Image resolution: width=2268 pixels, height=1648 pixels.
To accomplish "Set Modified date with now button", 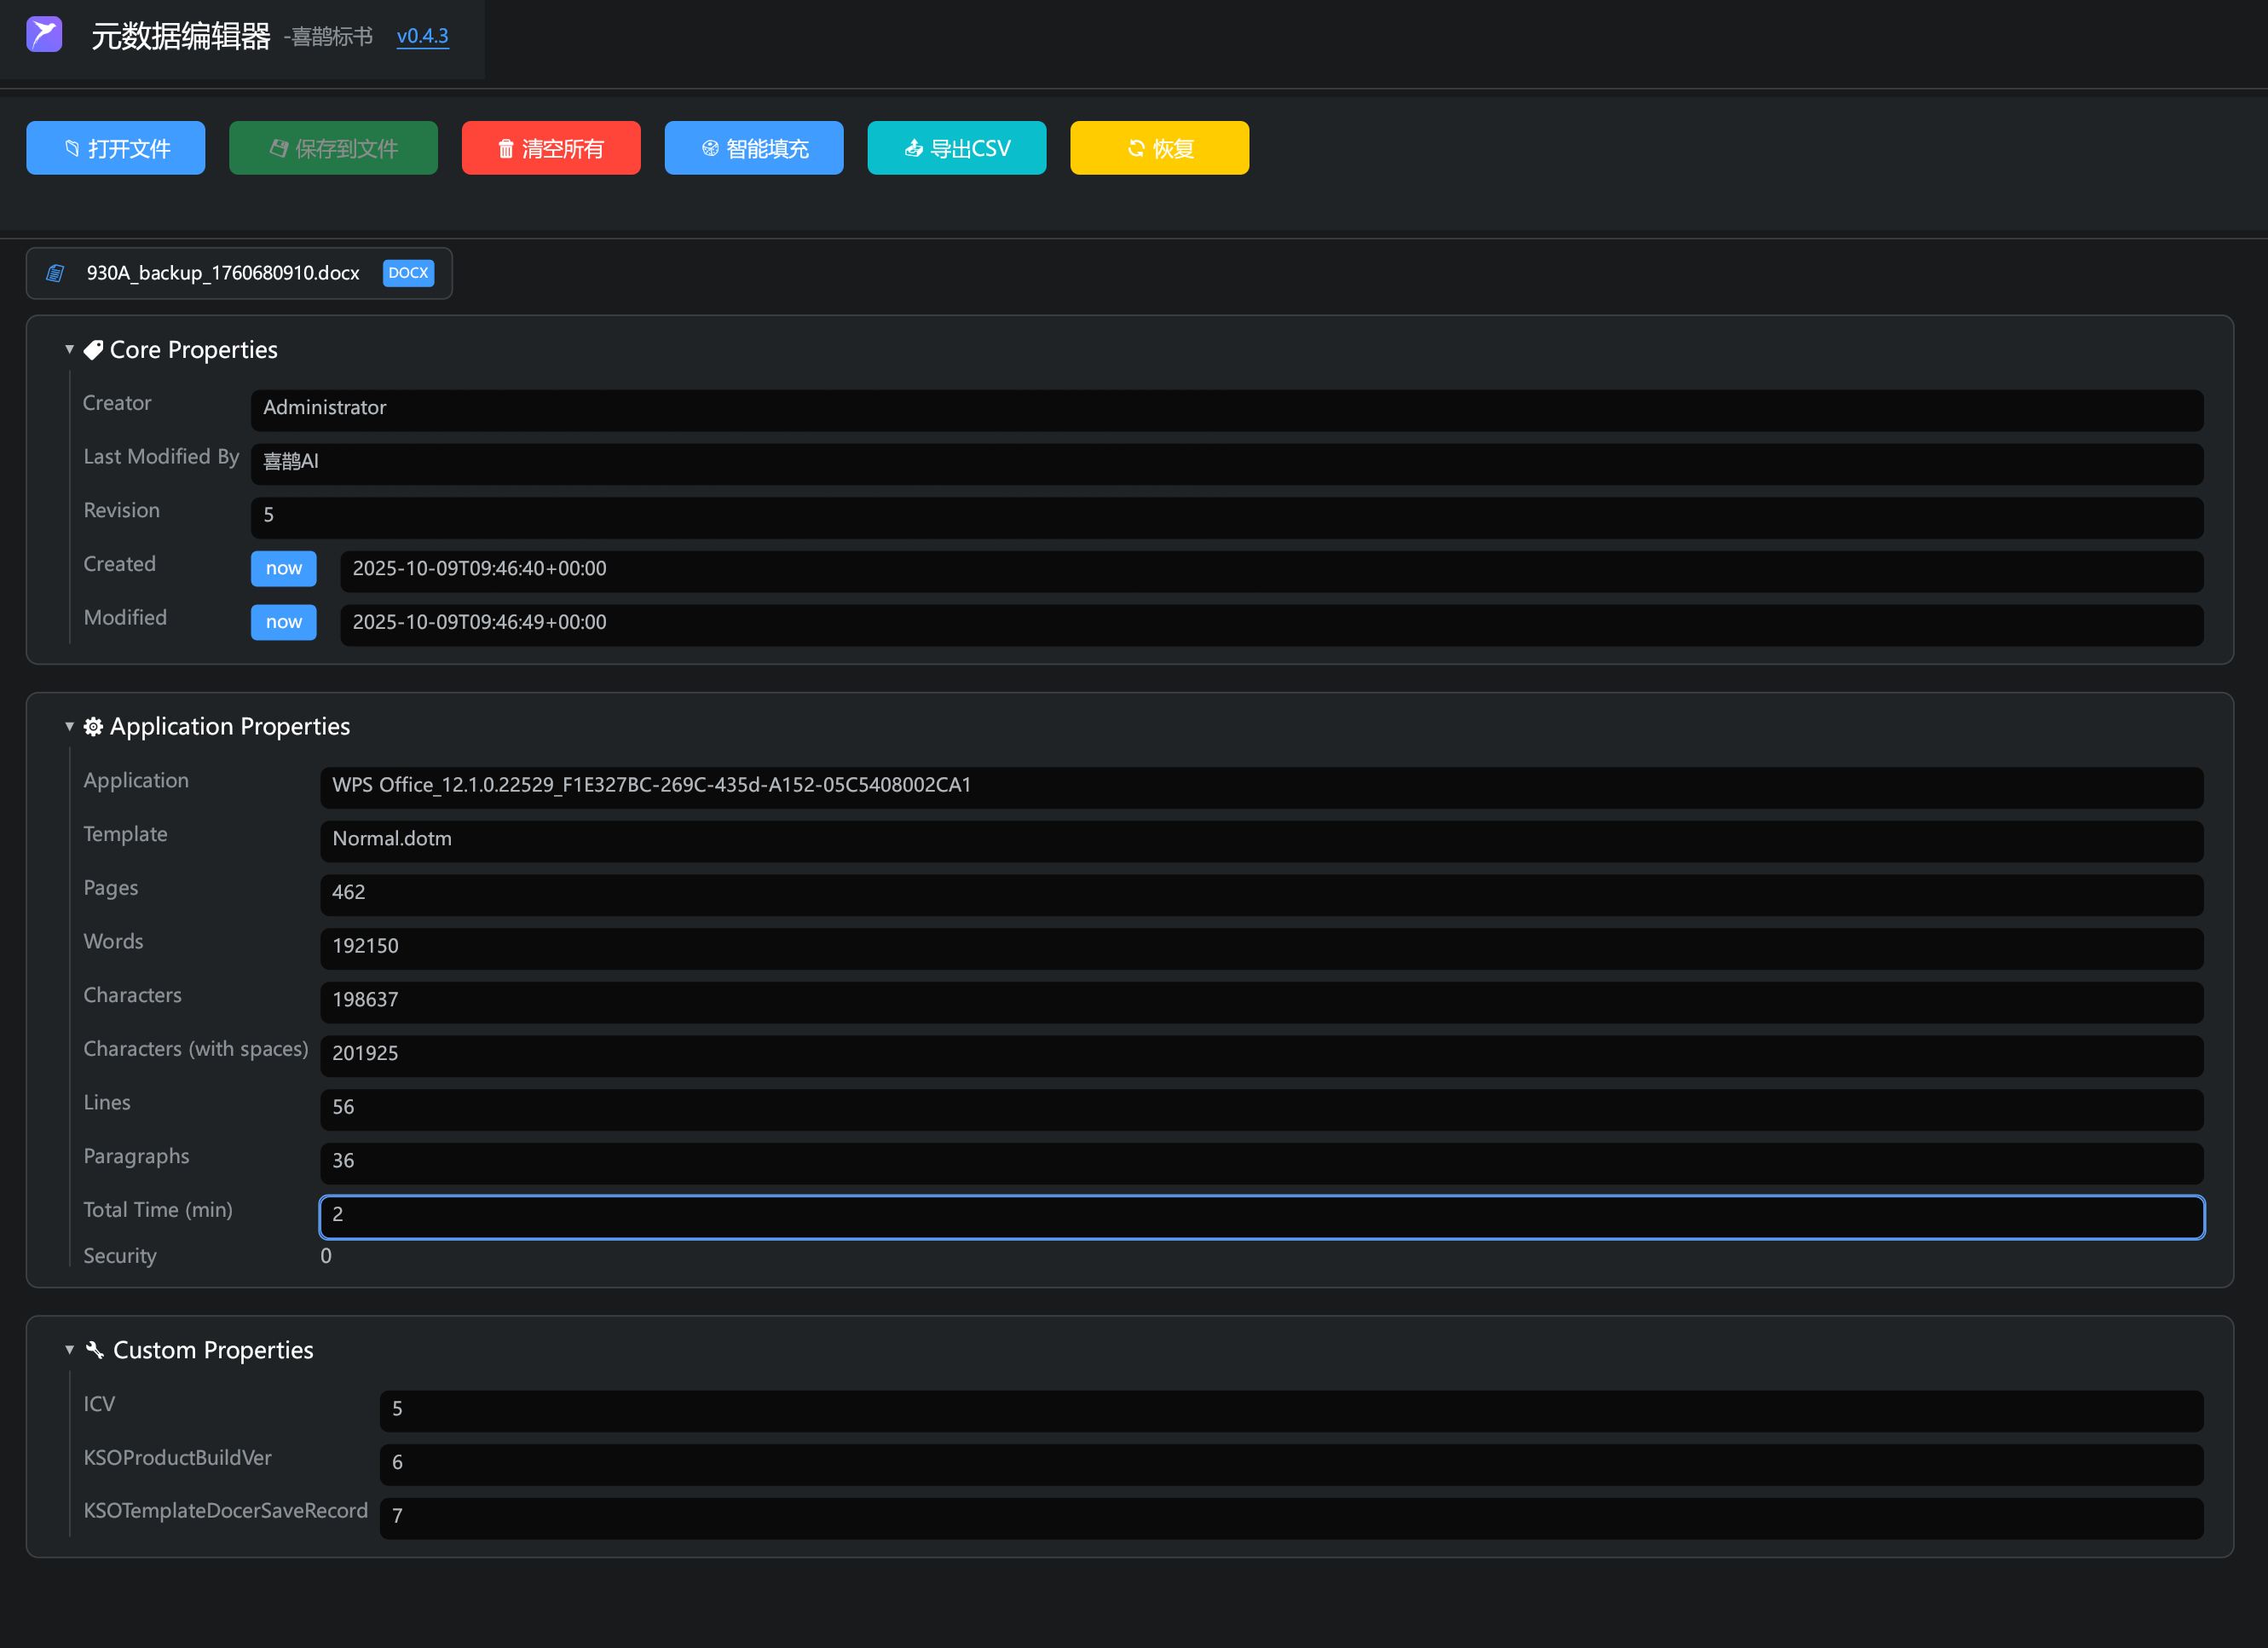I will 283,622.
